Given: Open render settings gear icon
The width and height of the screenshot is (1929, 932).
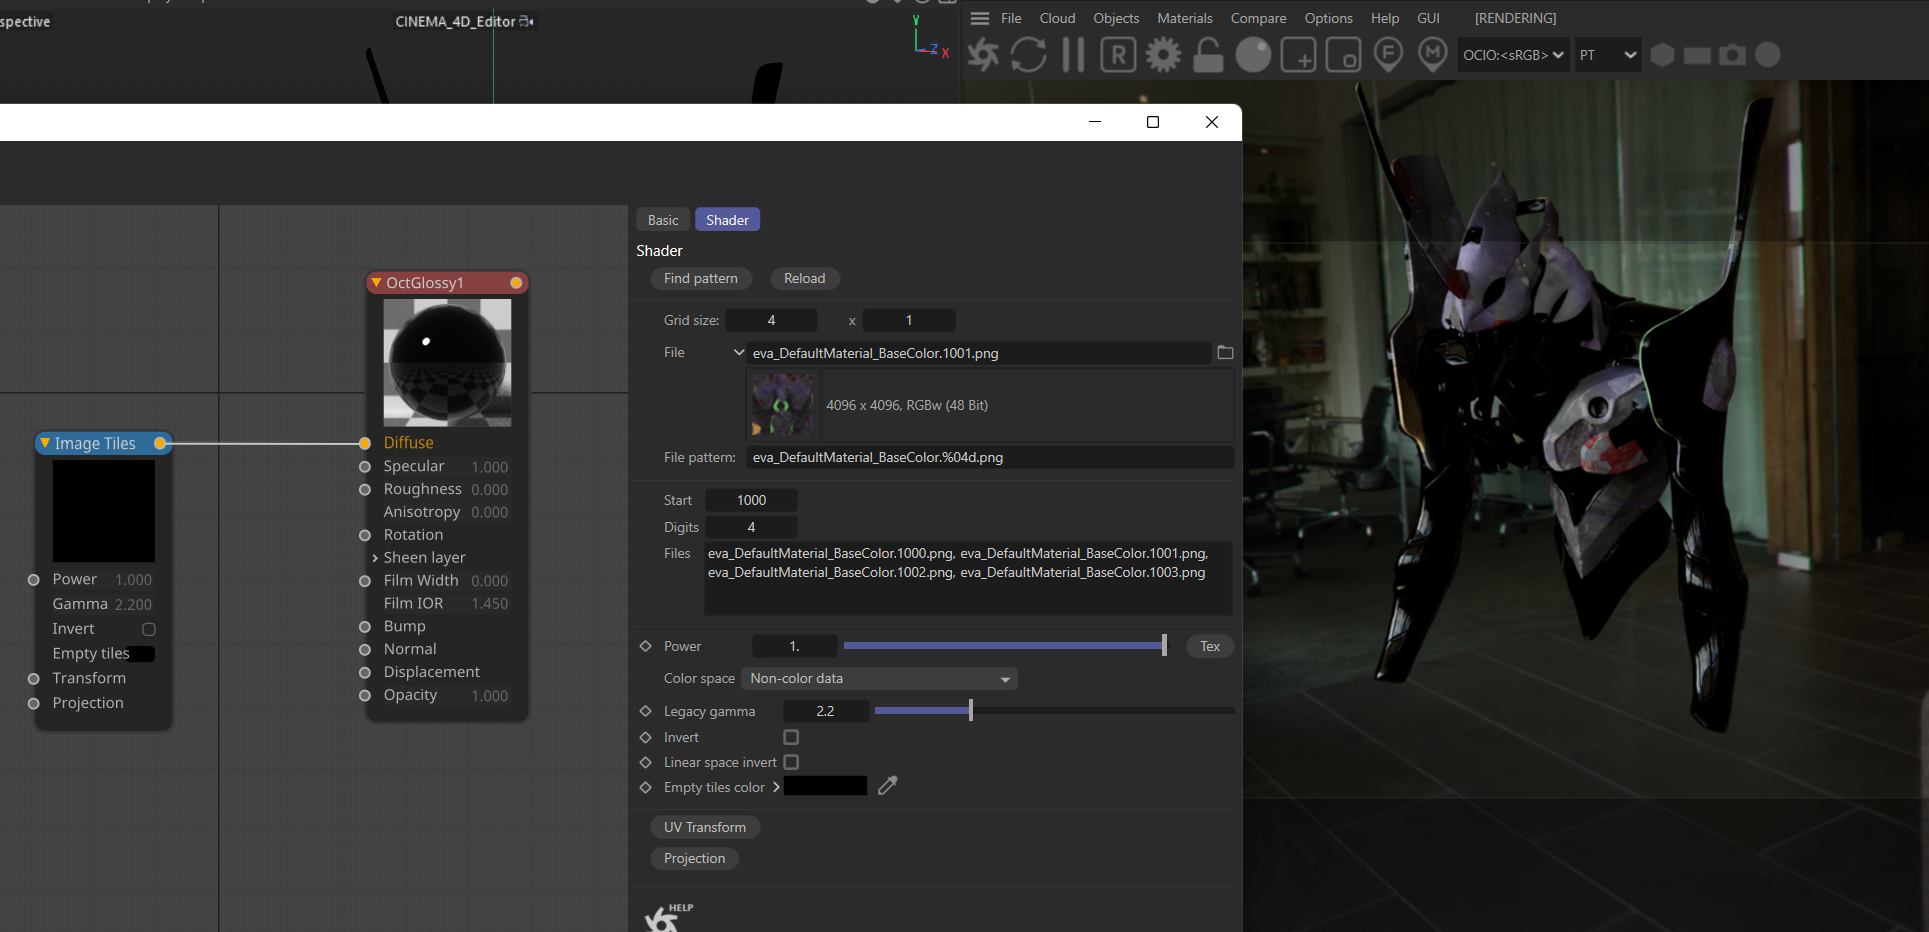Looking at the screenshot, I should point(1163,55).
